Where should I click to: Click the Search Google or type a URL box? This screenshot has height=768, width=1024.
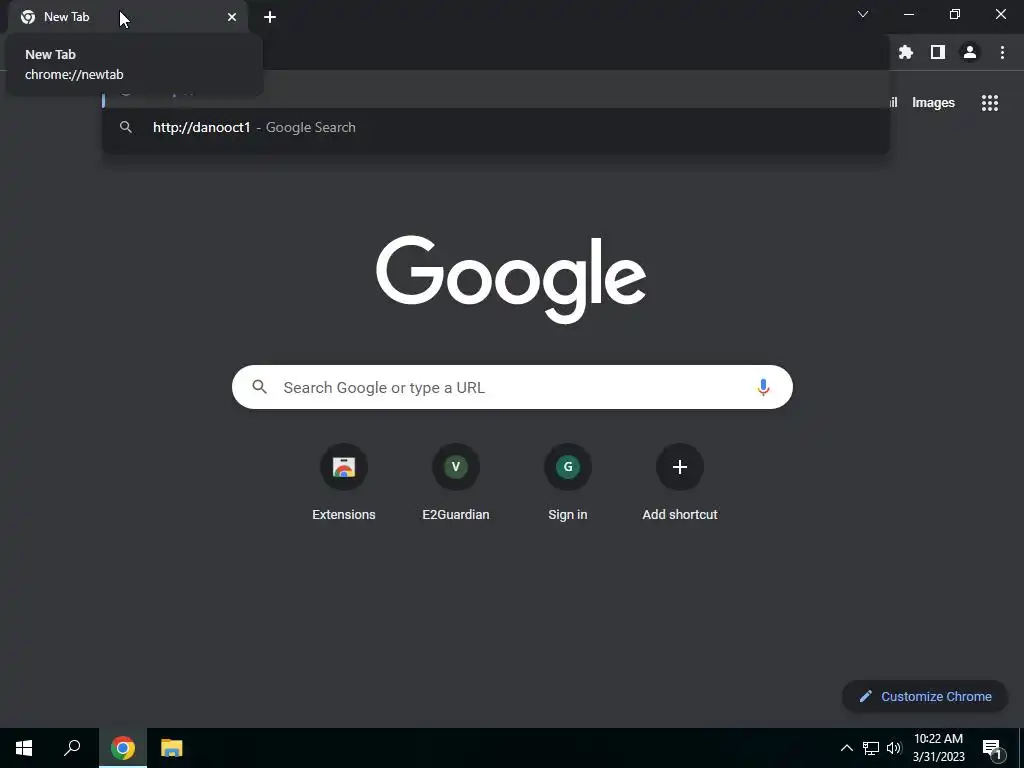pos(512,387)
